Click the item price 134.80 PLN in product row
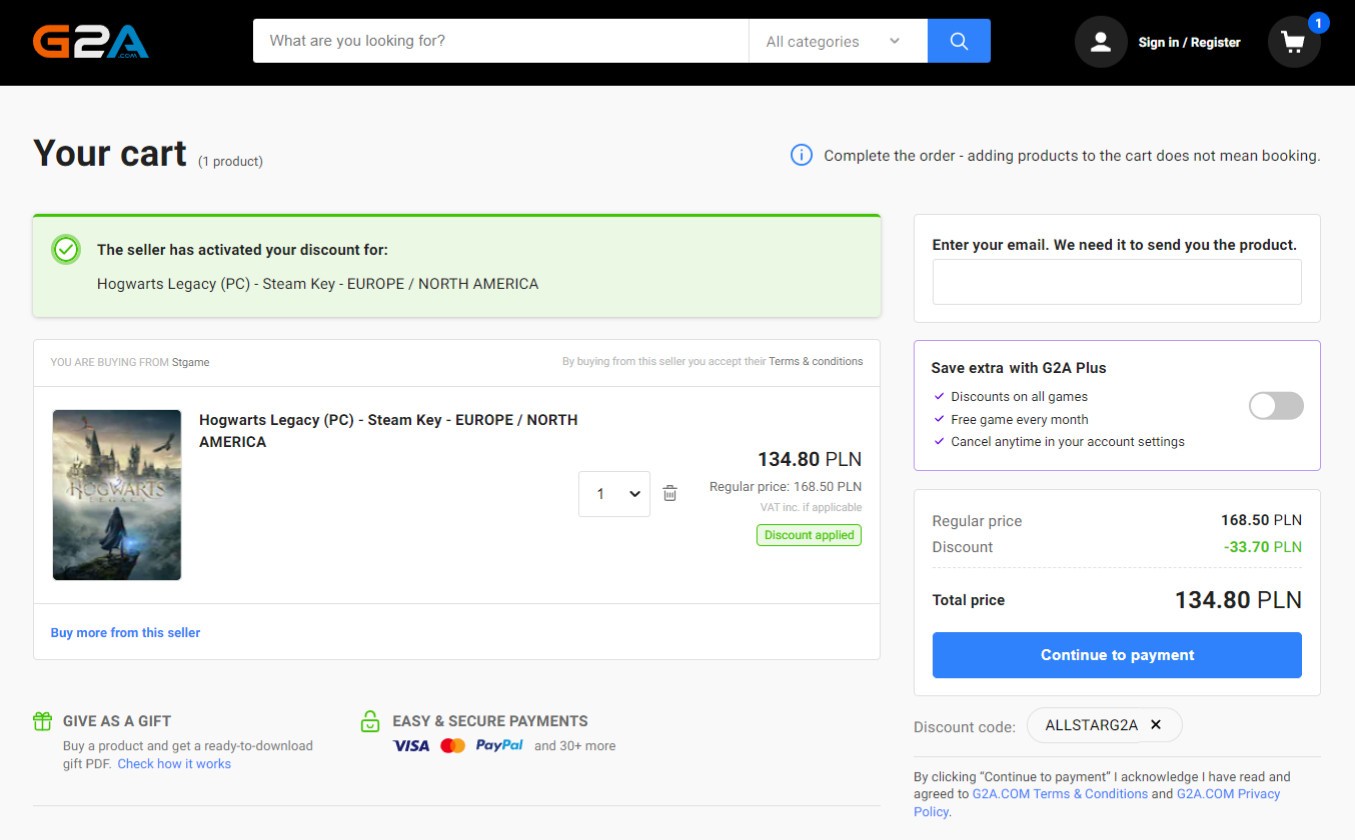Viewport: 1355px width, 840px height. click(x=809, y=459)
